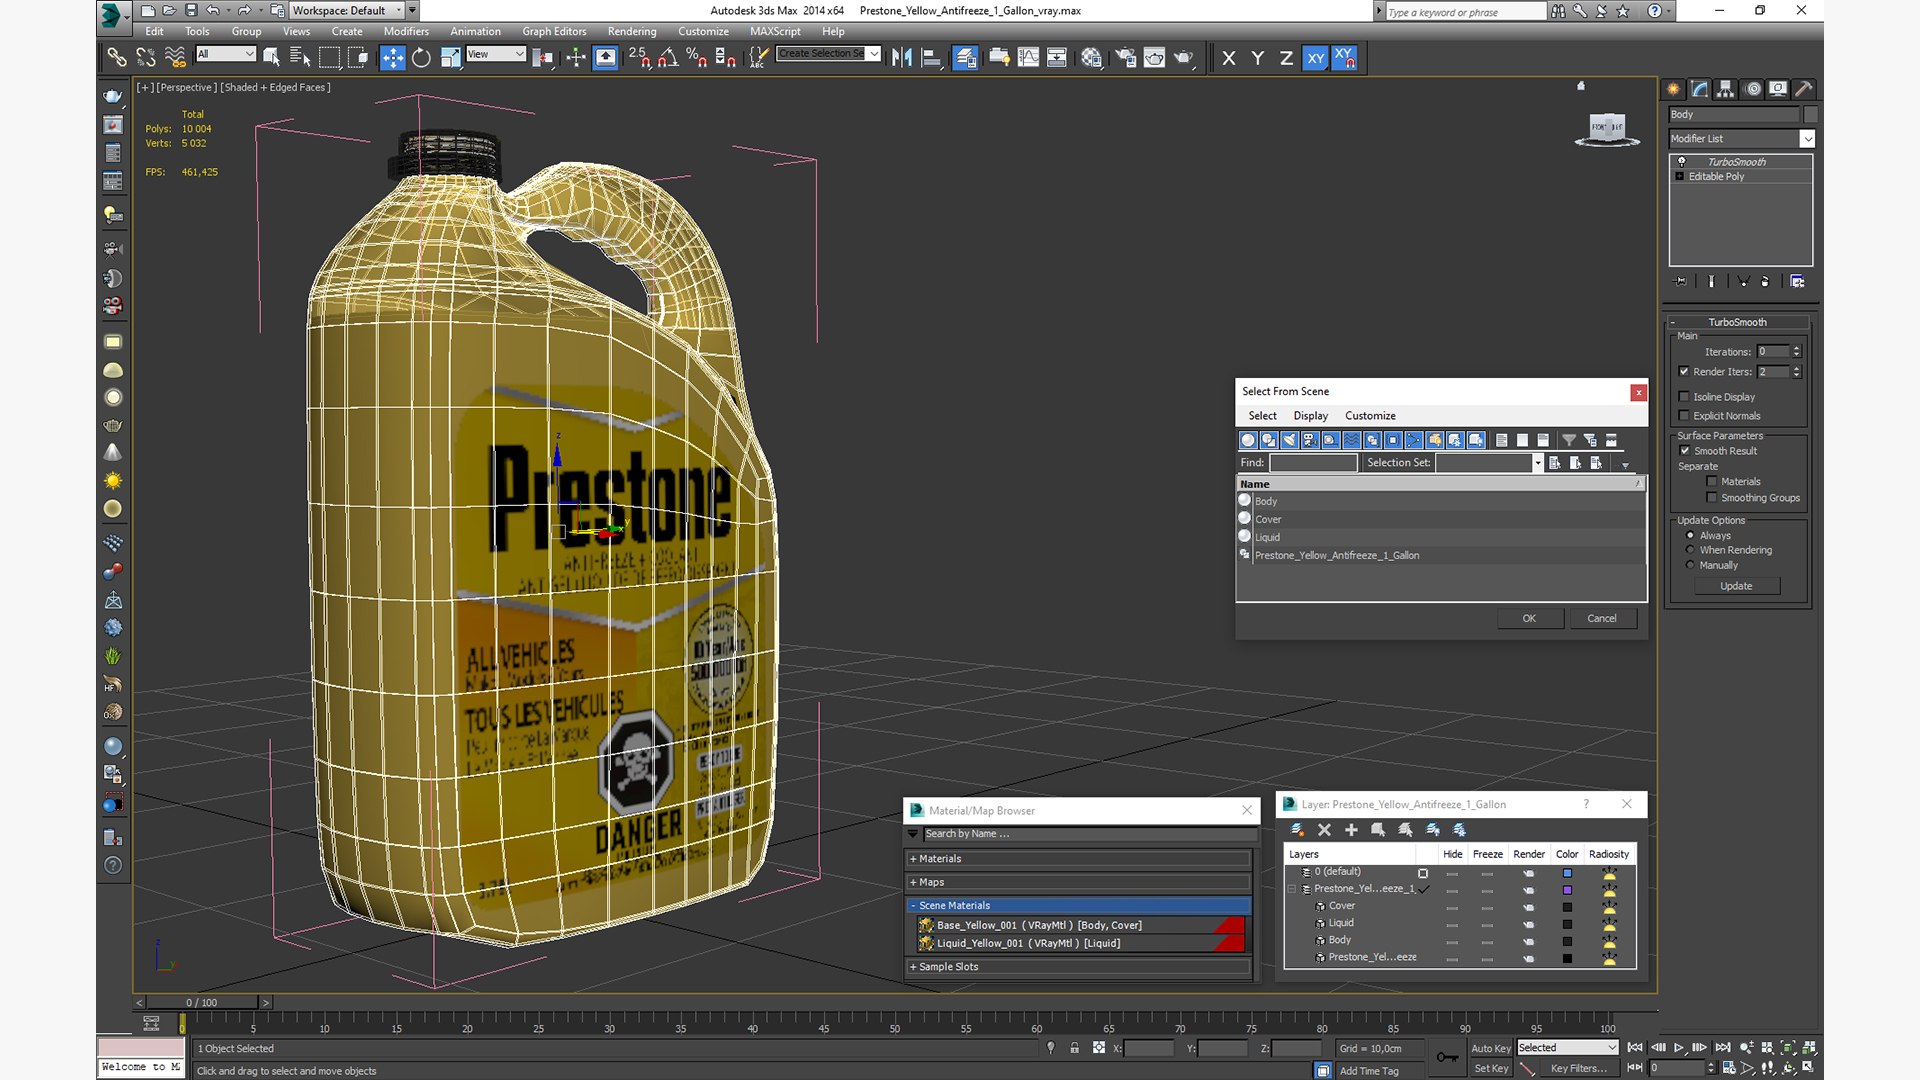Click the Select by Name icon

coord(300,58)
